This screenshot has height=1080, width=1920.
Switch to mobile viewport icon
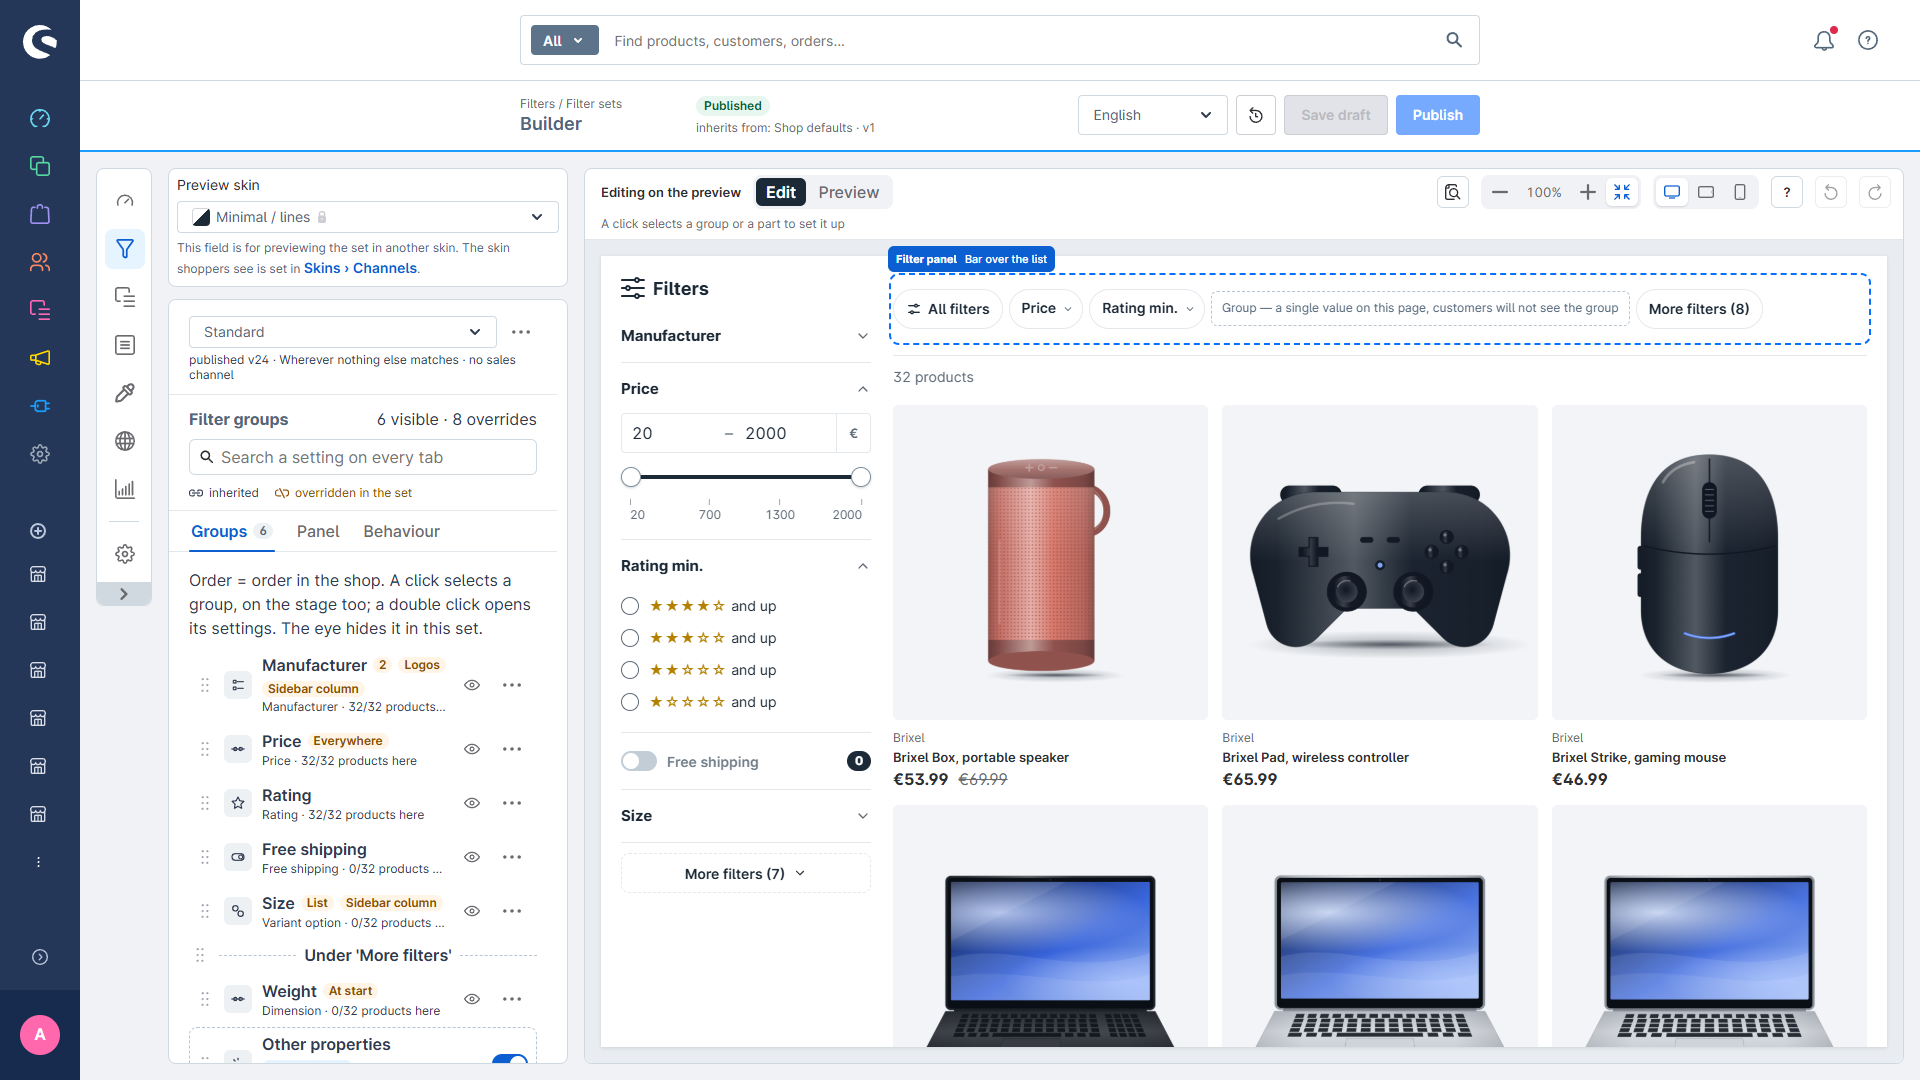1740,192
